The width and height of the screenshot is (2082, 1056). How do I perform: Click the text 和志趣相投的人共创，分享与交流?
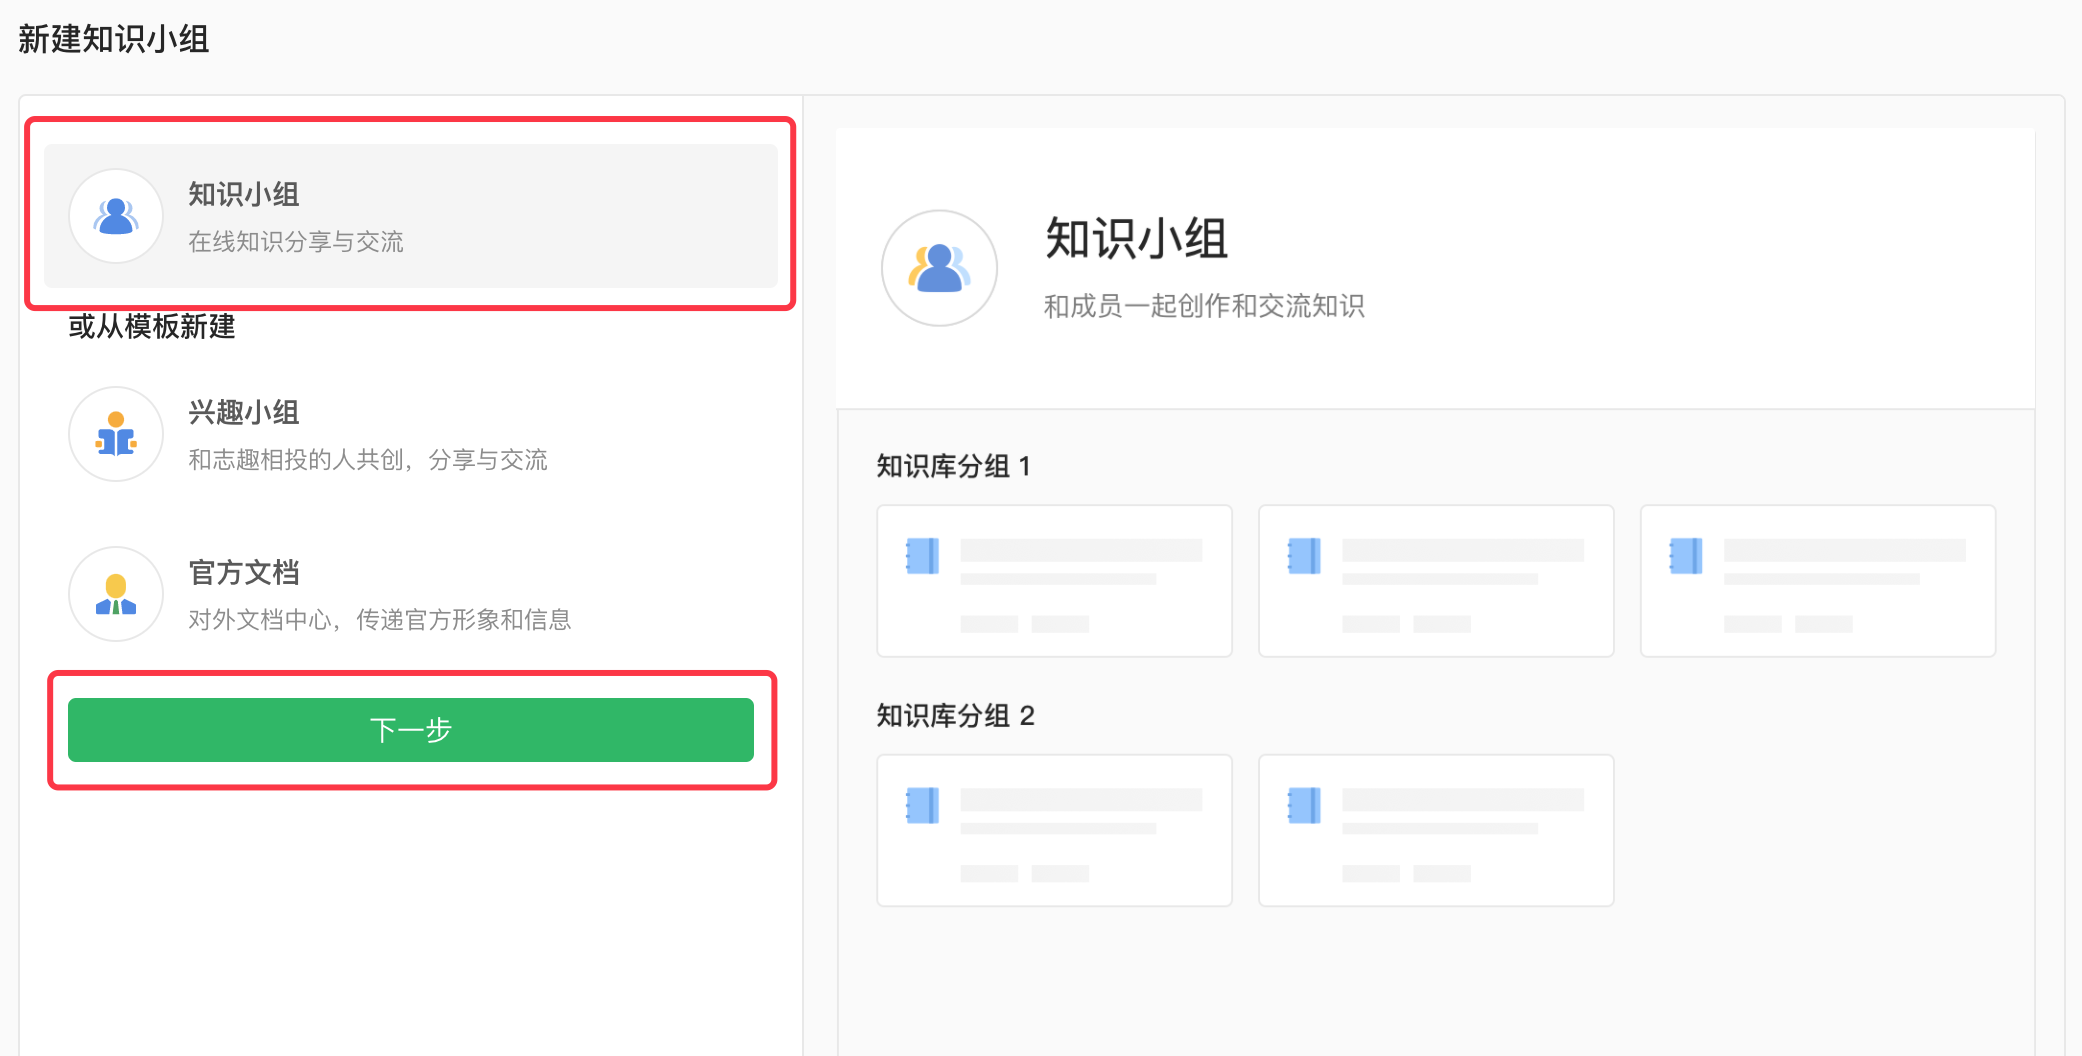point(368,460)
